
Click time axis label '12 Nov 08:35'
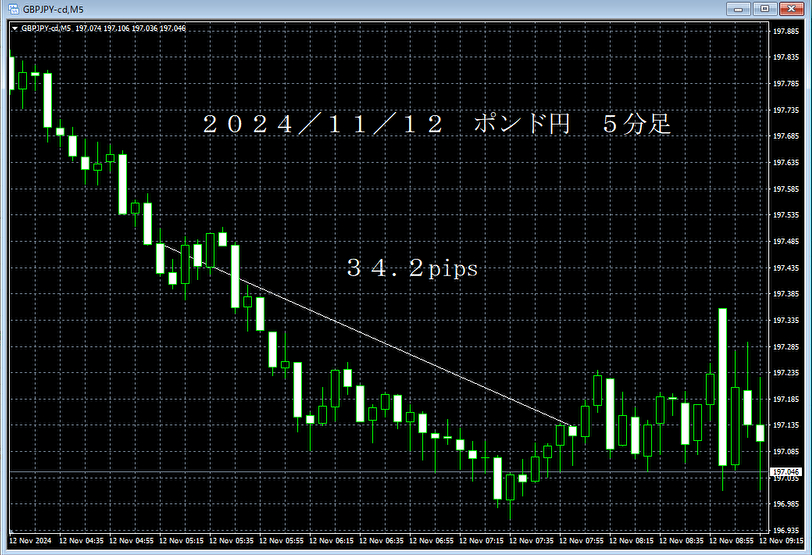point(681,541)
